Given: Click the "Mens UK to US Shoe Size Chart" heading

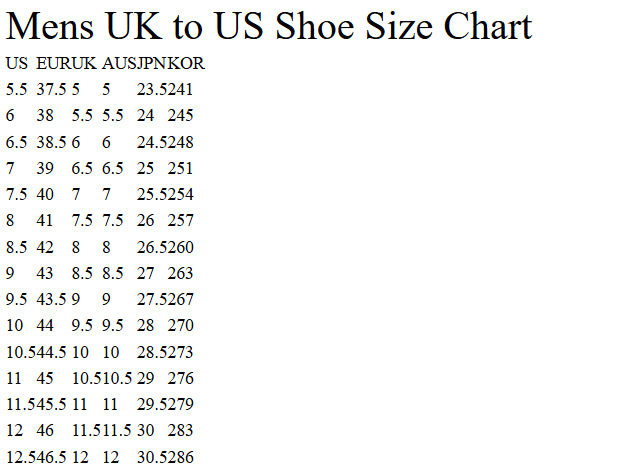Looking at the screenshot, I should [269, 26].
